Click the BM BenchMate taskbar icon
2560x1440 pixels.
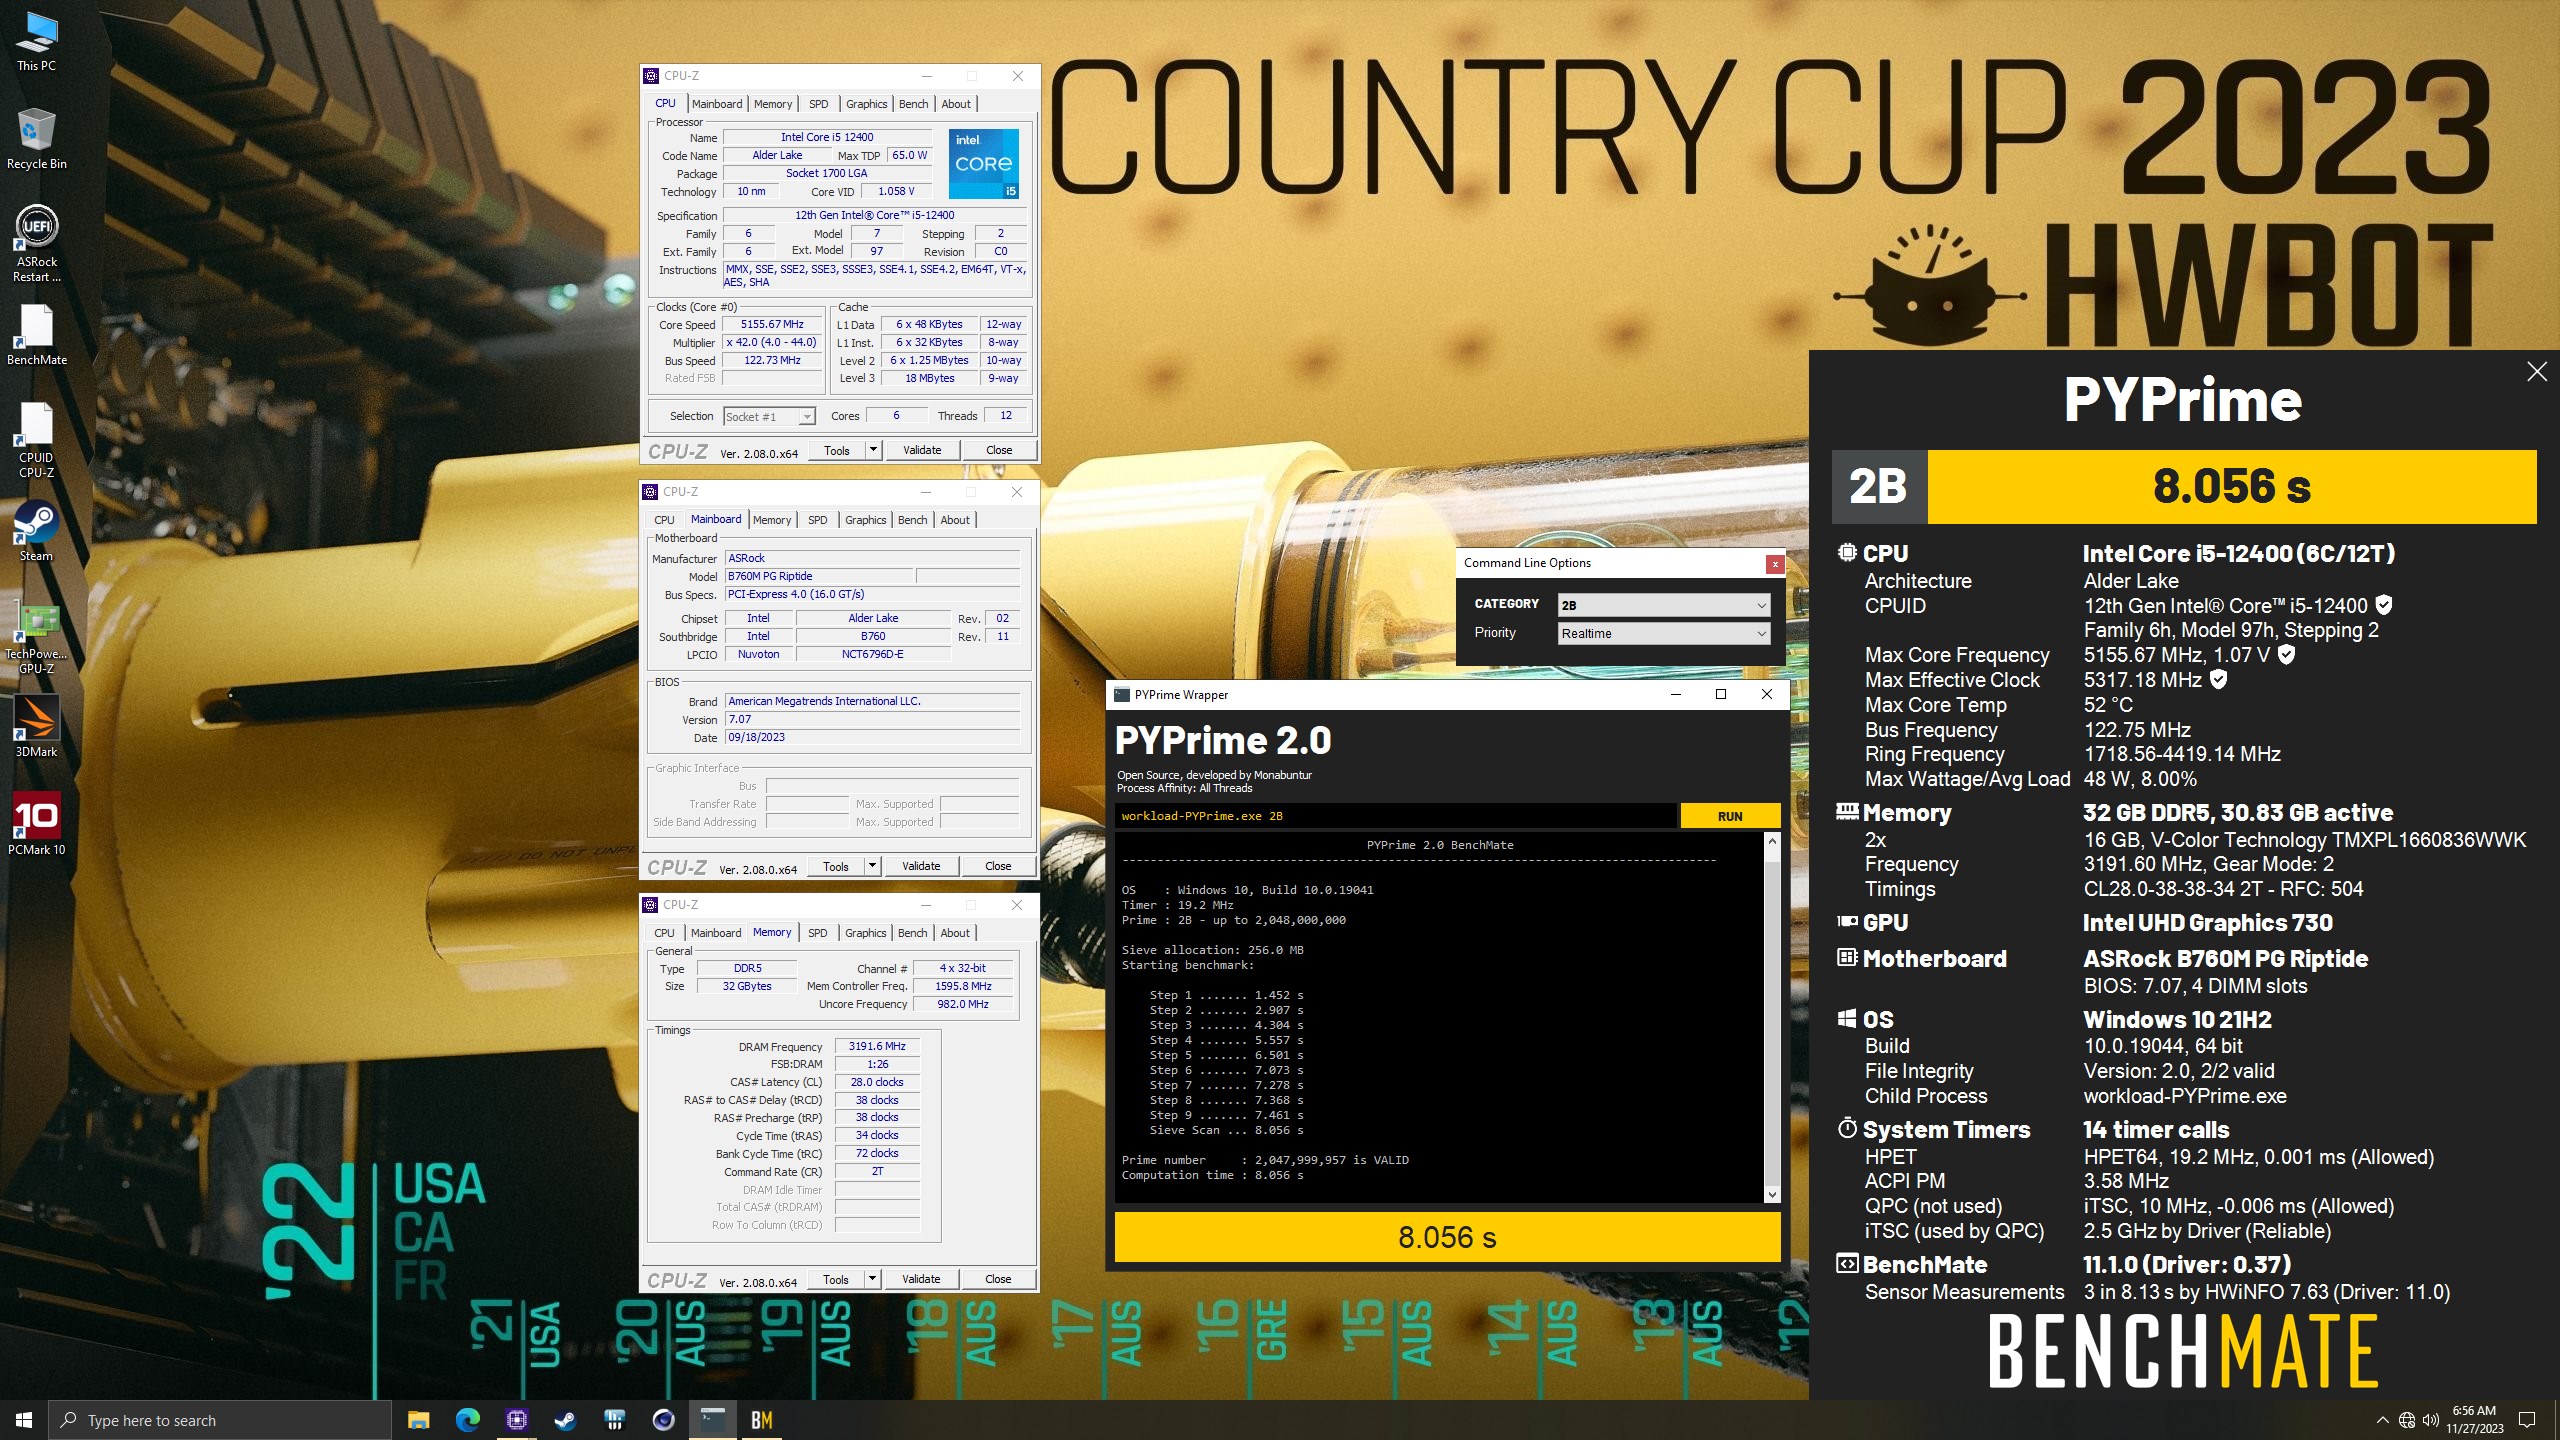click(761, 1420)
